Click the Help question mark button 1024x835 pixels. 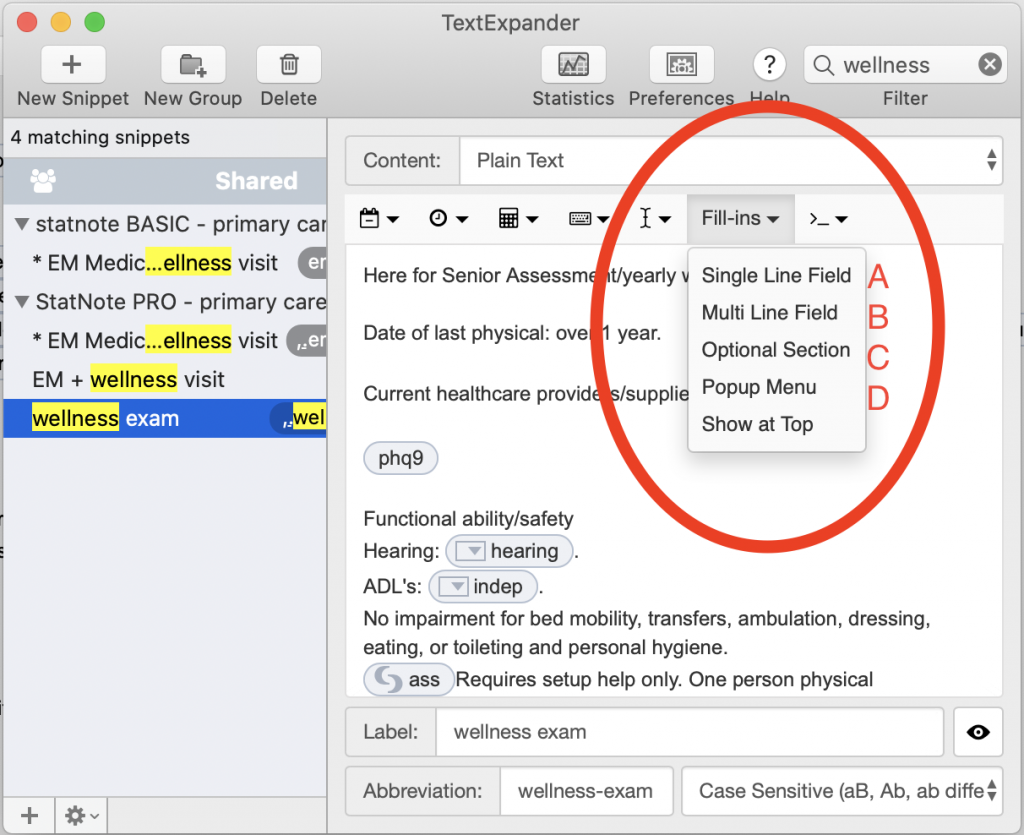(769, 65)
